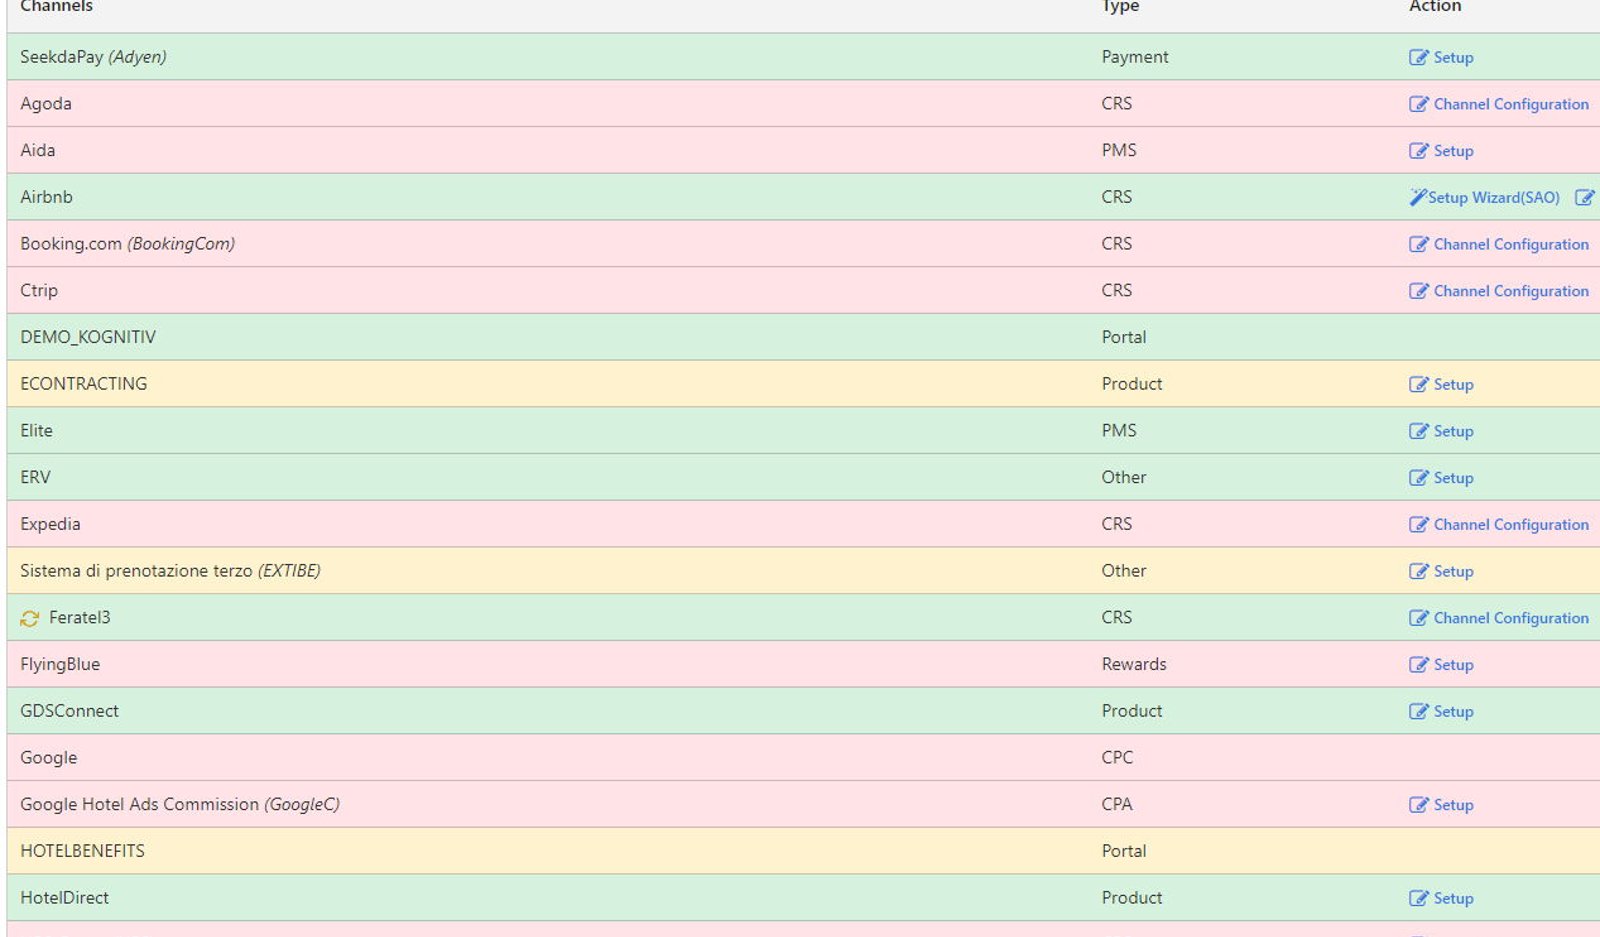Select the Ctrip channel name
Viewport: 1600px width, 937px height.
point(39,291)
